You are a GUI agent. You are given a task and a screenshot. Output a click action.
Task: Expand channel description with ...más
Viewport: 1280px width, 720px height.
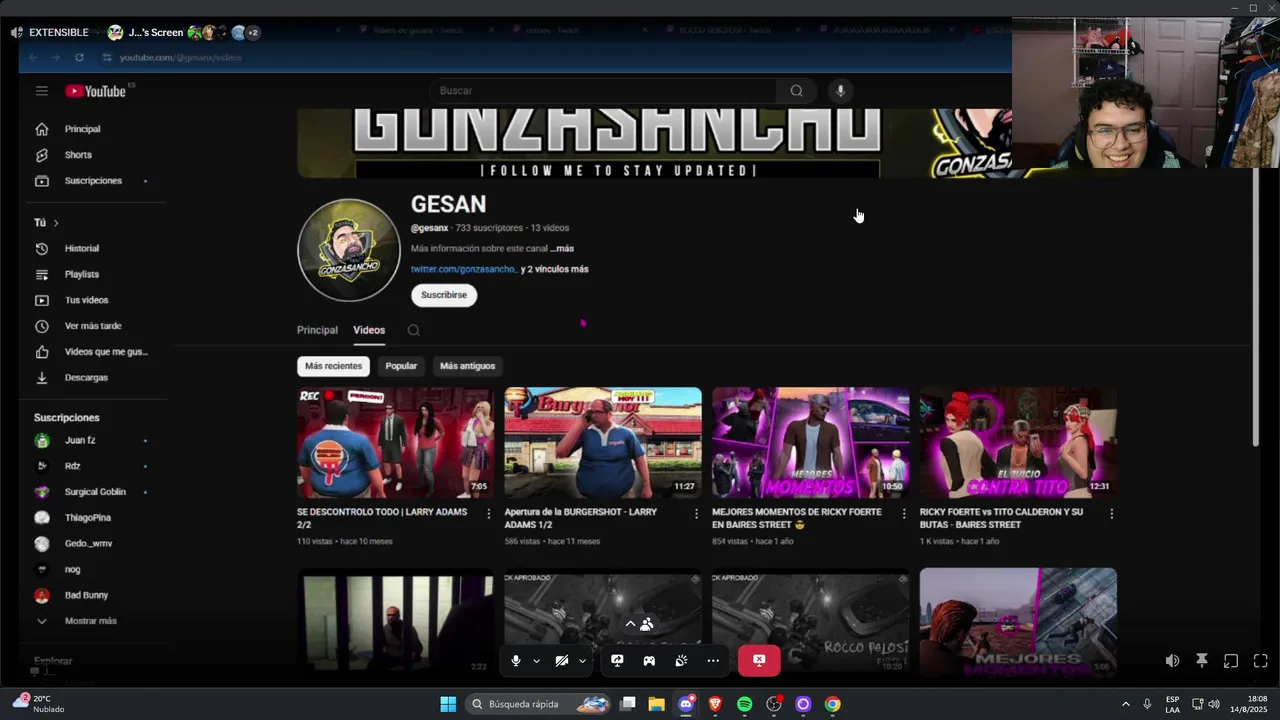click(562, 248)
